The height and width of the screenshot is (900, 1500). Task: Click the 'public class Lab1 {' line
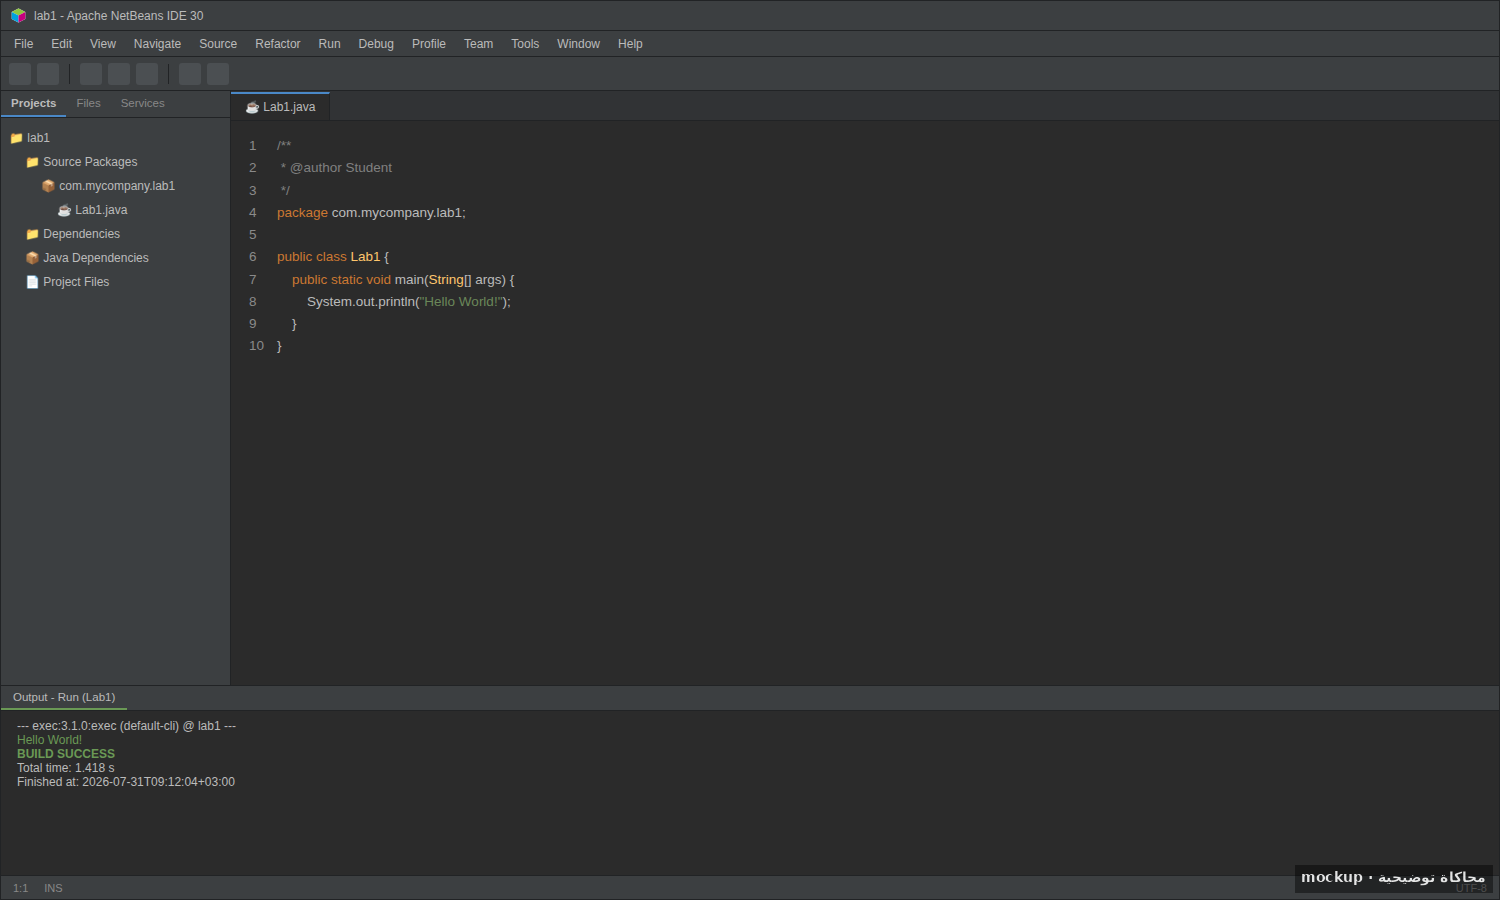coord(333,257)
